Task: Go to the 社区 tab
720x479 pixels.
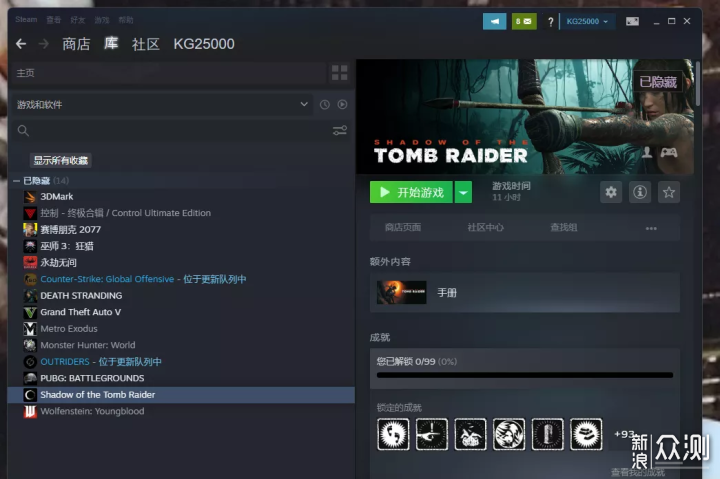Action: pos(146,44)
